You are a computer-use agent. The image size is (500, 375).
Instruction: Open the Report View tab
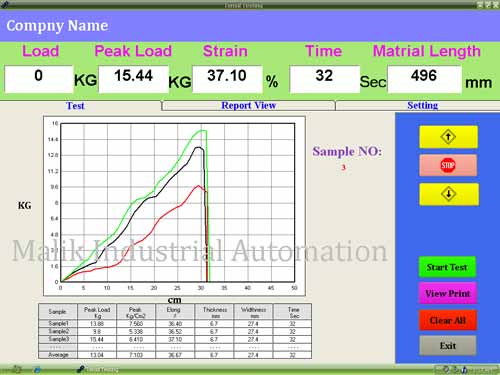pos(248,105)
